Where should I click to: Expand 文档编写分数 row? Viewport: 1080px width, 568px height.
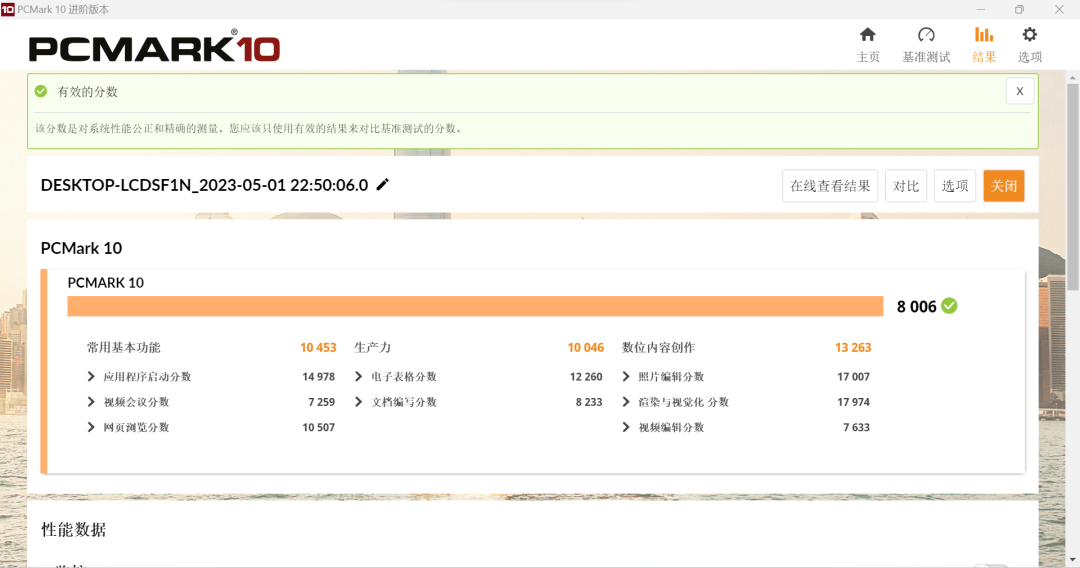pos(358,402)
